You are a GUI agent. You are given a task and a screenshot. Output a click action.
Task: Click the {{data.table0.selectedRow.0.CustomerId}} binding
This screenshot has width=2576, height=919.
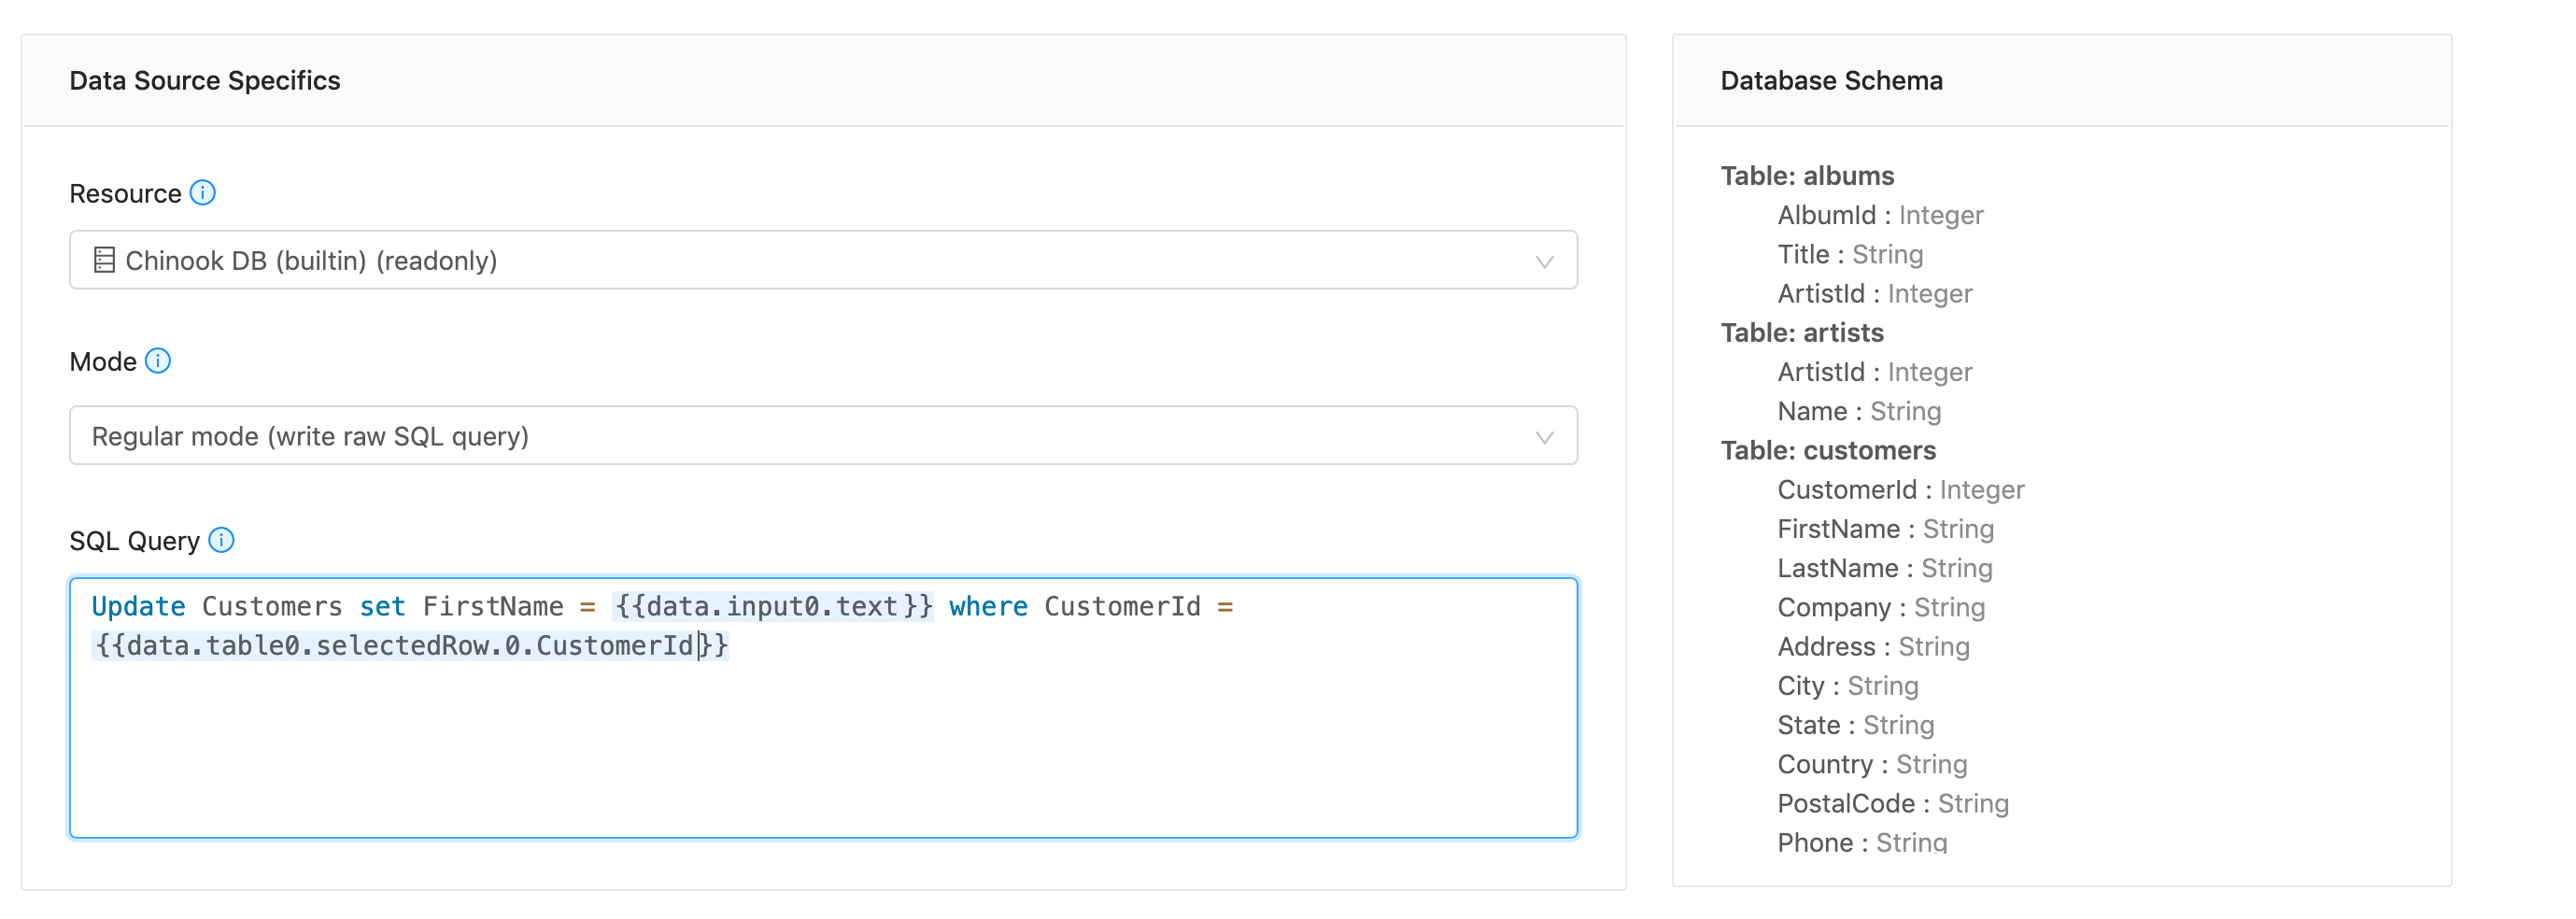click(x=410, y=645)
